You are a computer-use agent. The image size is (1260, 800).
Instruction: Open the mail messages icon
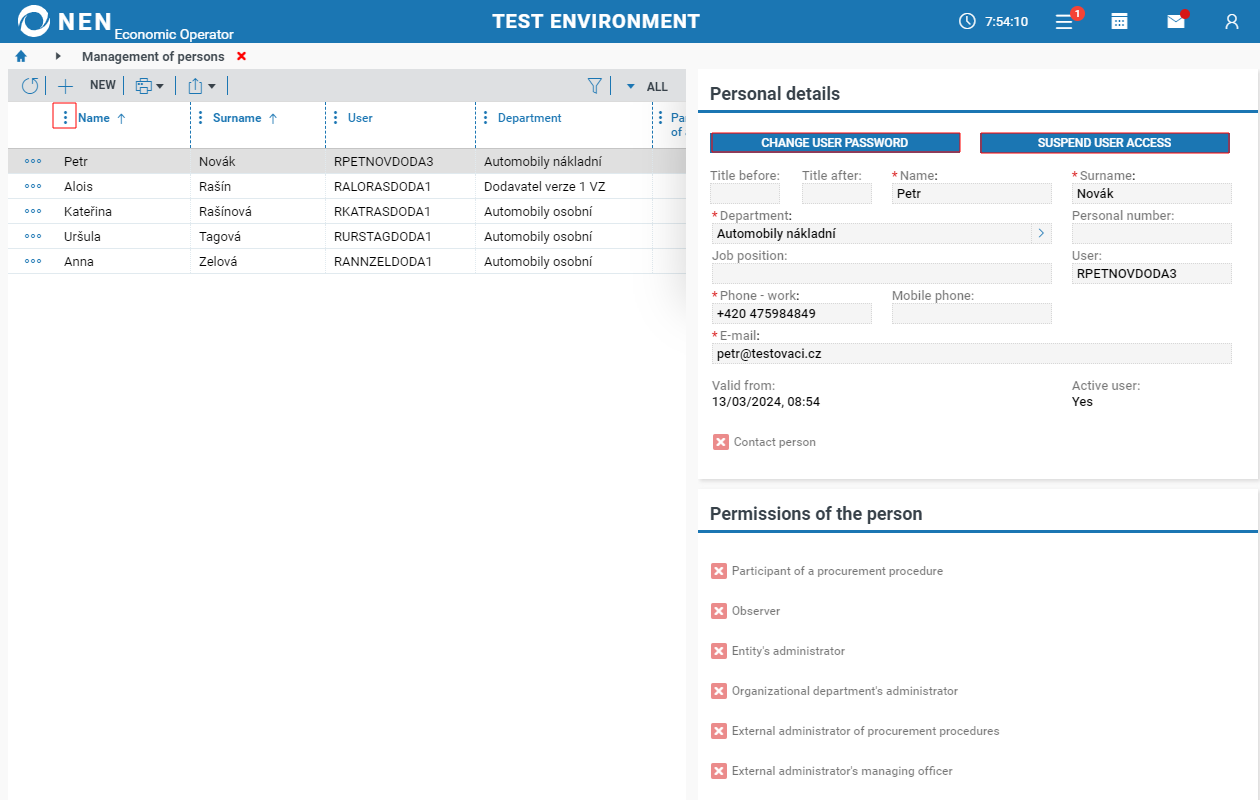pyautogui.click(x=1176, y=21)
